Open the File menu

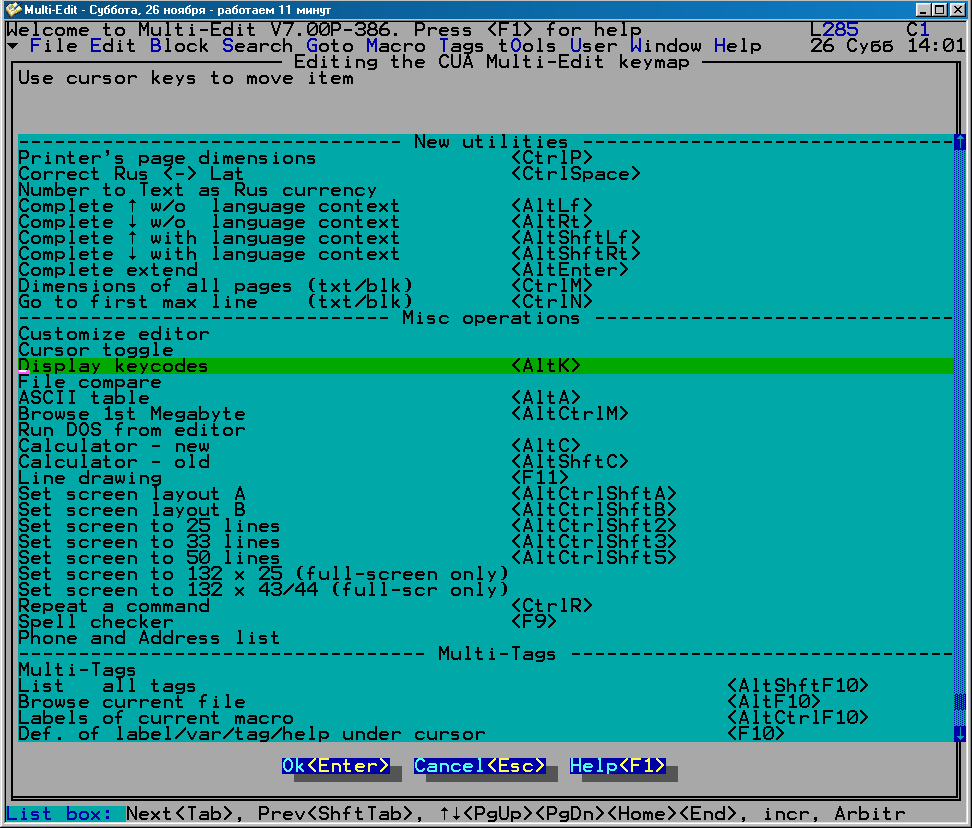click(54, 46)
